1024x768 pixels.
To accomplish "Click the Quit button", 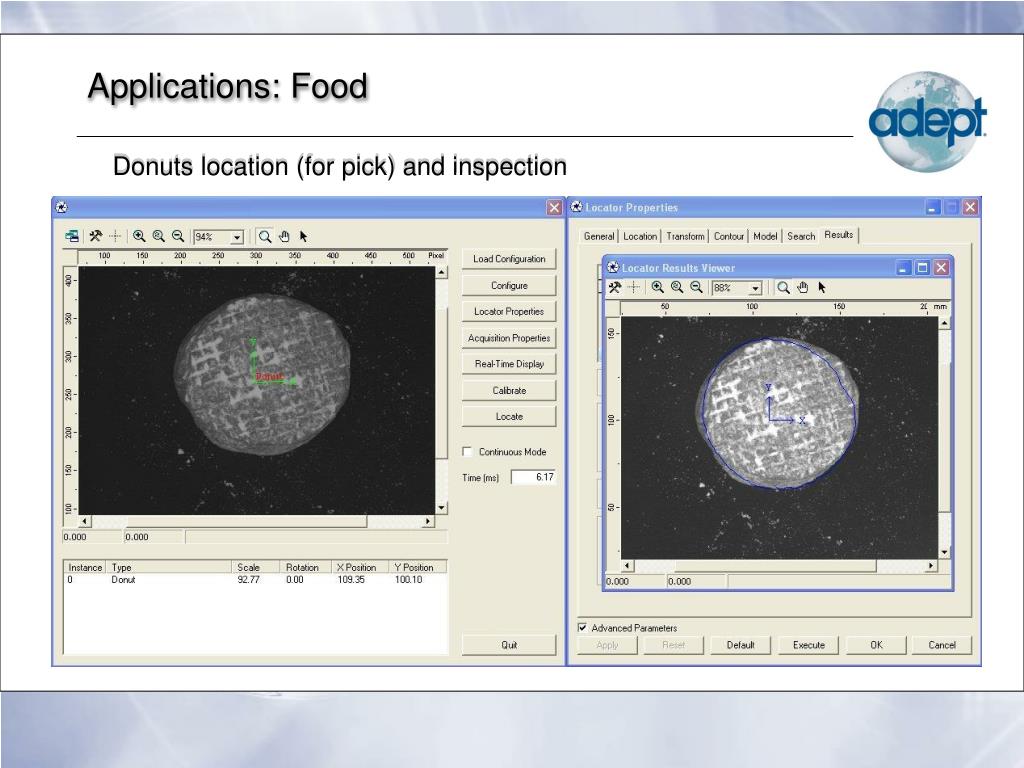I will 509,645.
